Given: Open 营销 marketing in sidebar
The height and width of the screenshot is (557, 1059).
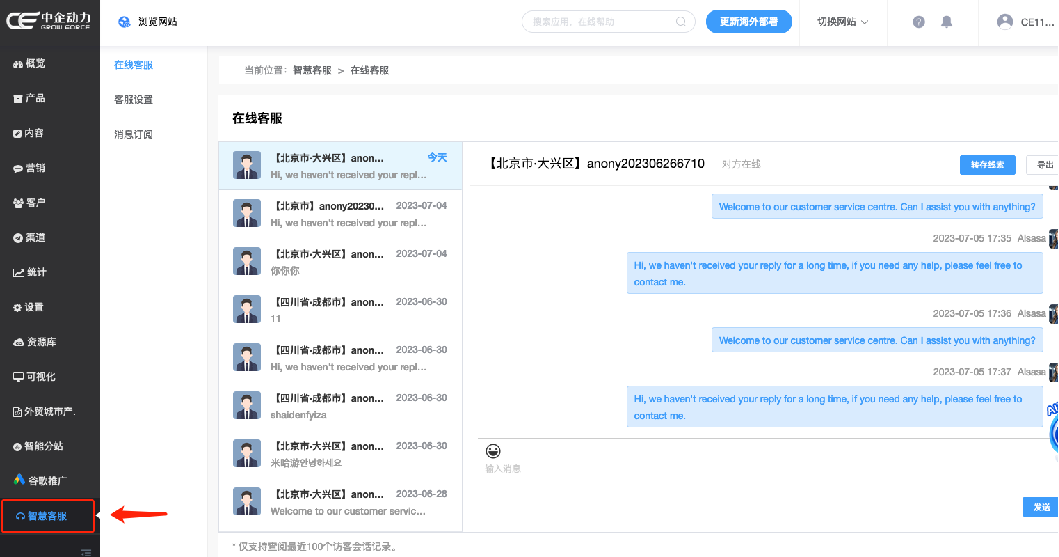Looking at the screenshot, I should (x=29, y=168).
